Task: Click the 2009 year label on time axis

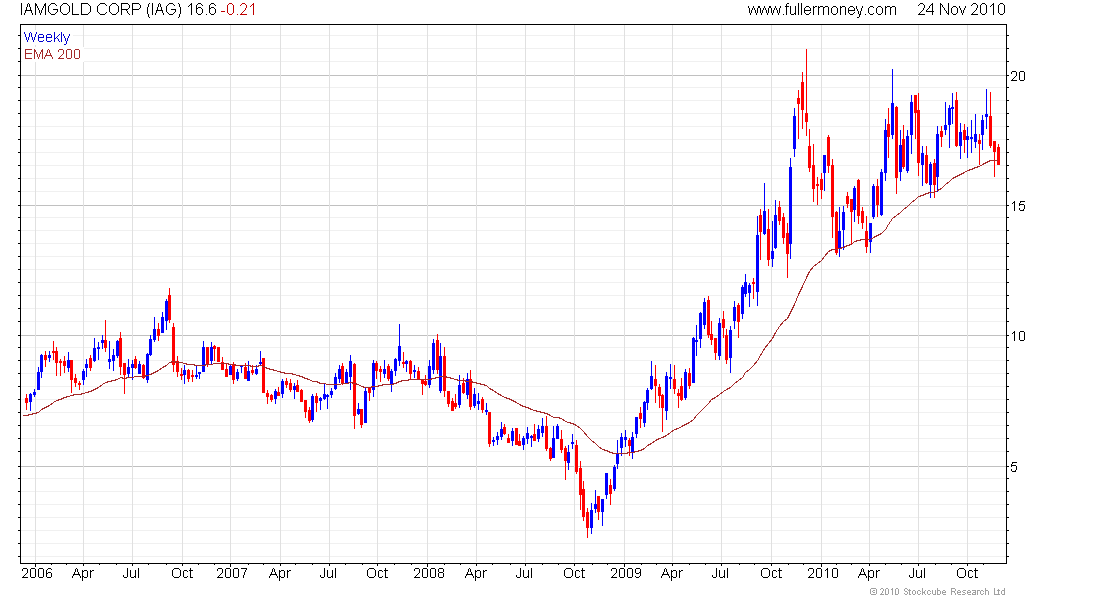Action: 626,573
